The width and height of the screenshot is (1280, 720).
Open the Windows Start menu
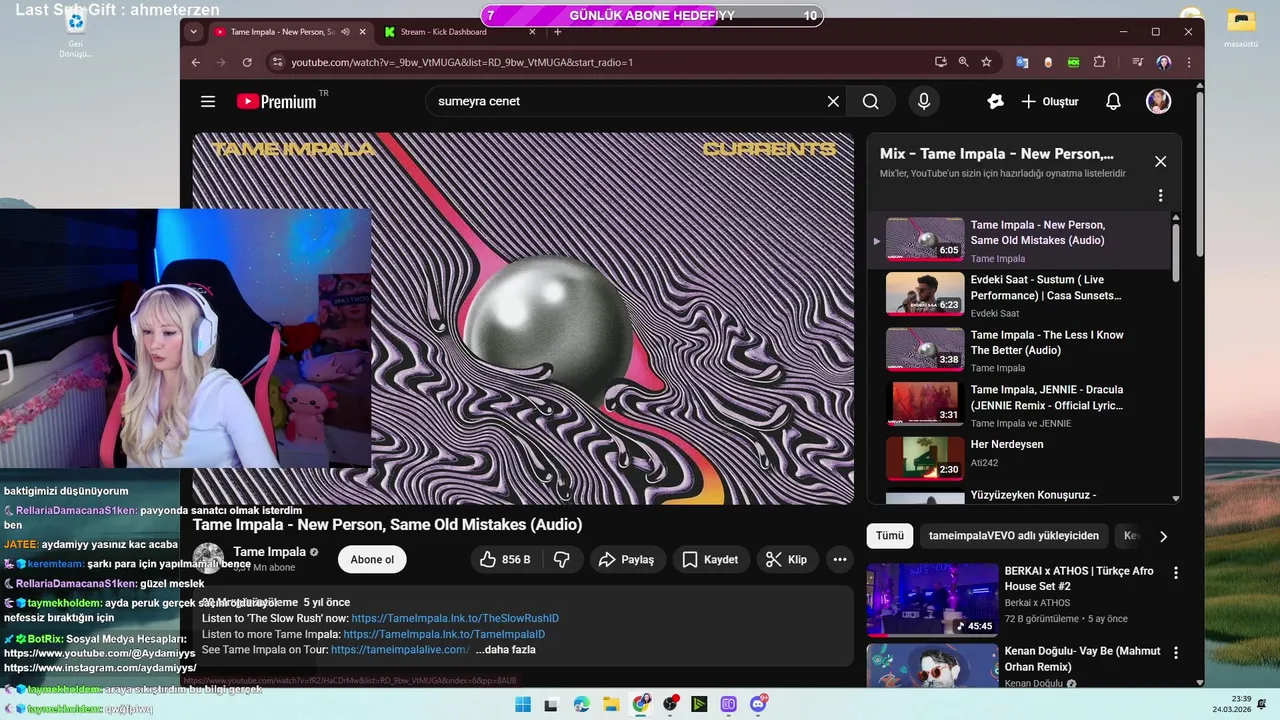click(x=523, y=704)
